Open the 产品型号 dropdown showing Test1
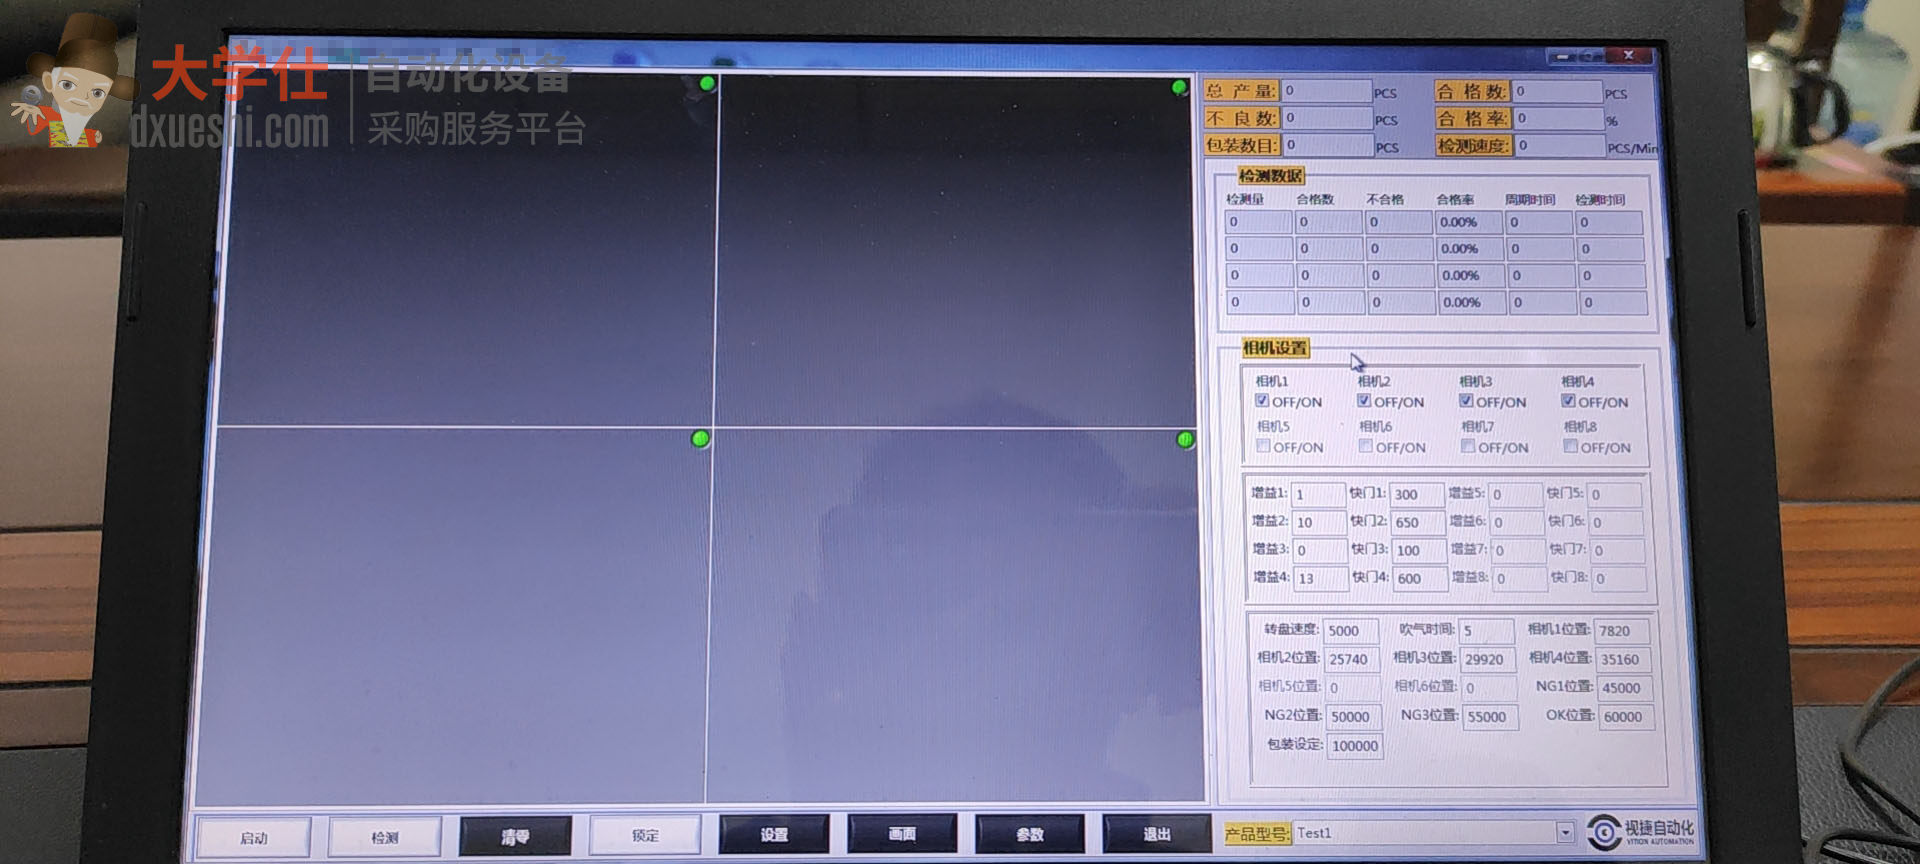Viewport: 1920px width, 864px height. (1565, 832)
